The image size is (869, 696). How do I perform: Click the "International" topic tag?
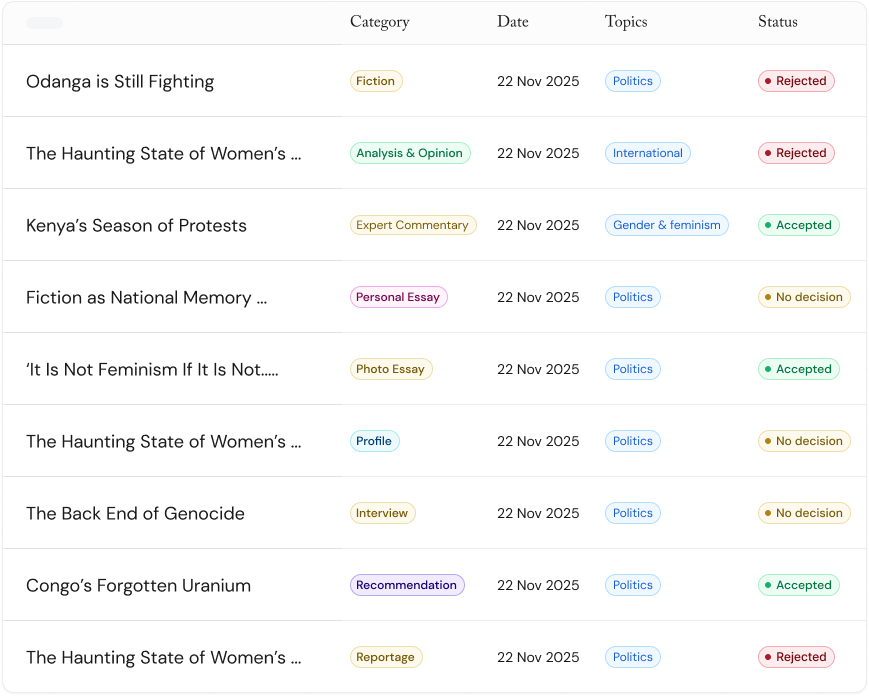point(647,154)
